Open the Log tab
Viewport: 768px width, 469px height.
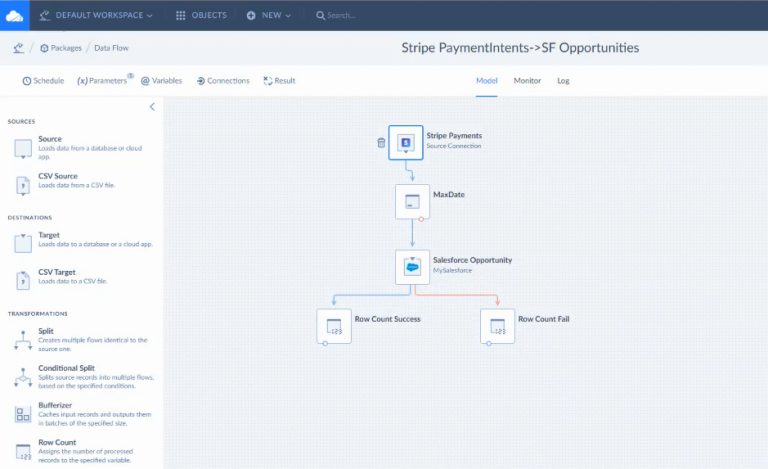[563, 80]
